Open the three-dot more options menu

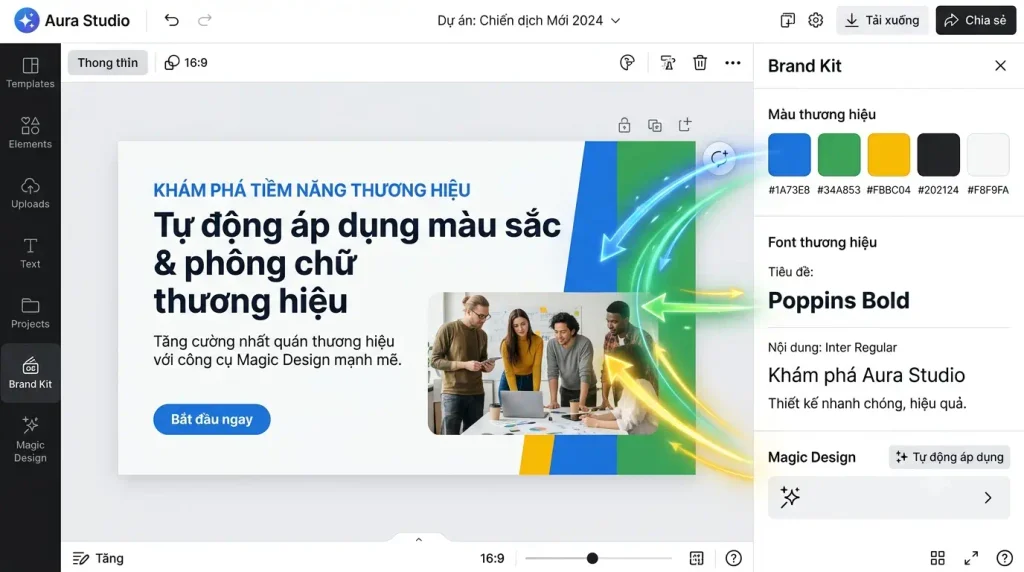733,63
